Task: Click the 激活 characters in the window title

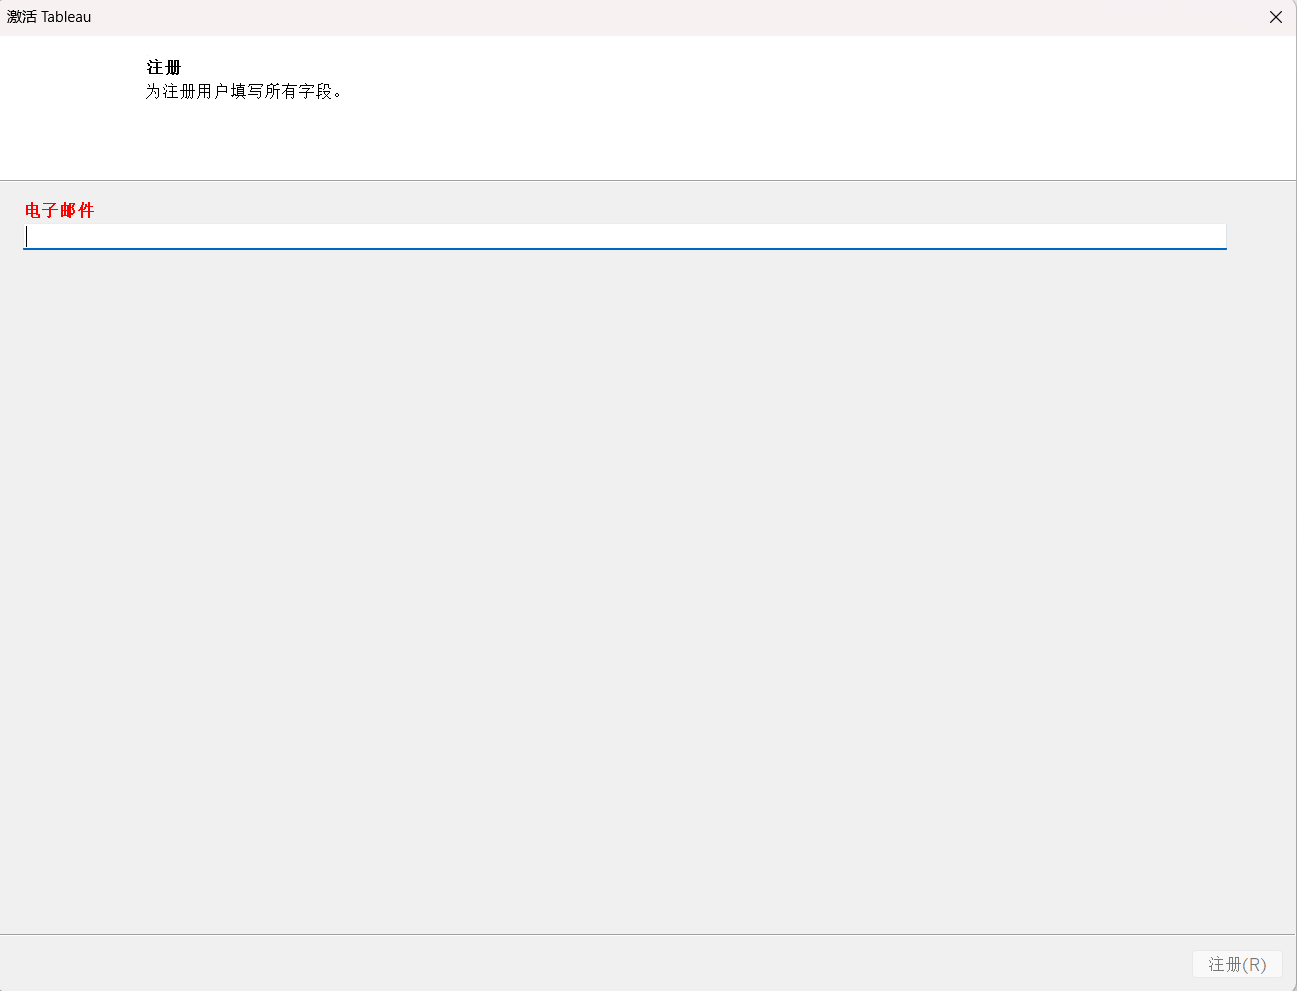Action: click(x=21, y=17)
